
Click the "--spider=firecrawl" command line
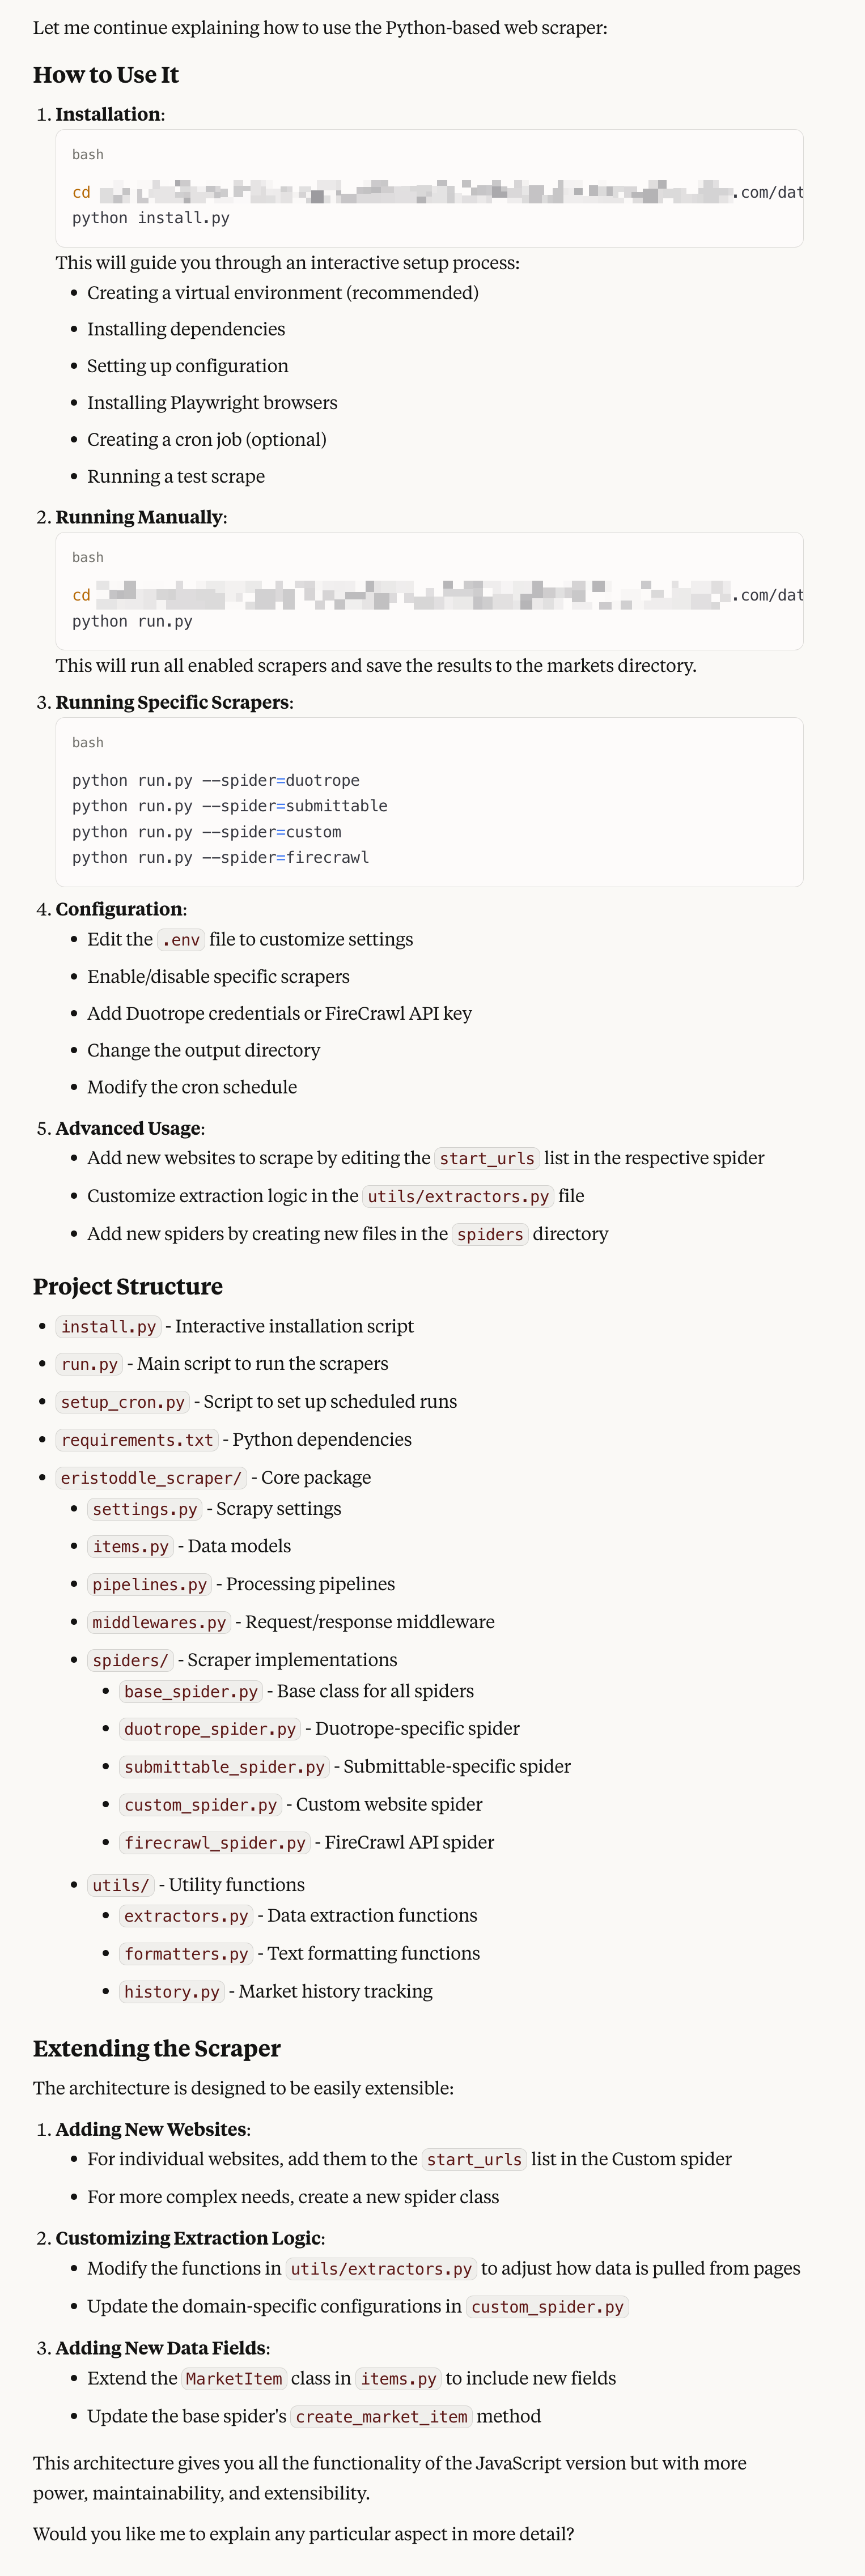point(221,857)
